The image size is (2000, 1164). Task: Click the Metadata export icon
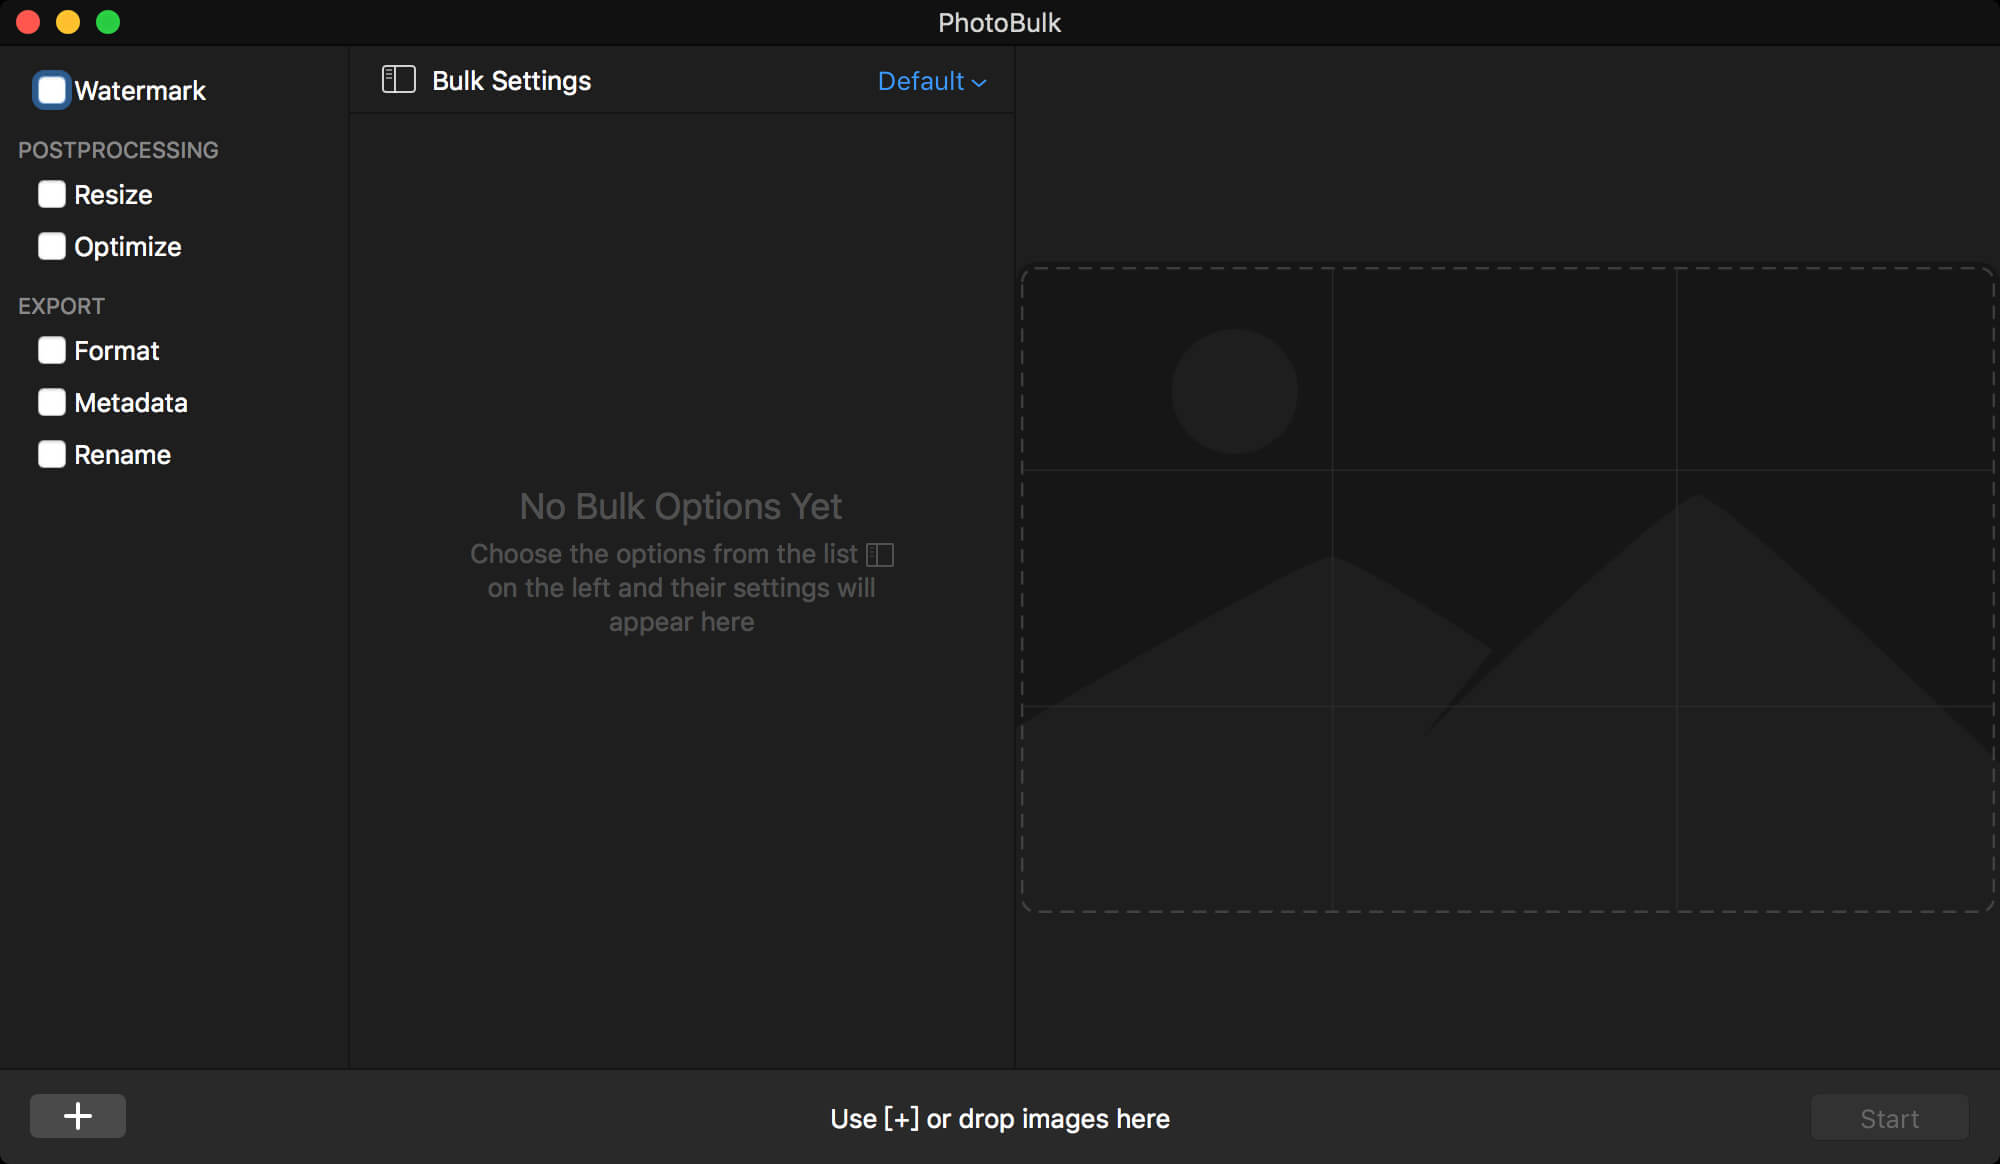tap(53, 402)
